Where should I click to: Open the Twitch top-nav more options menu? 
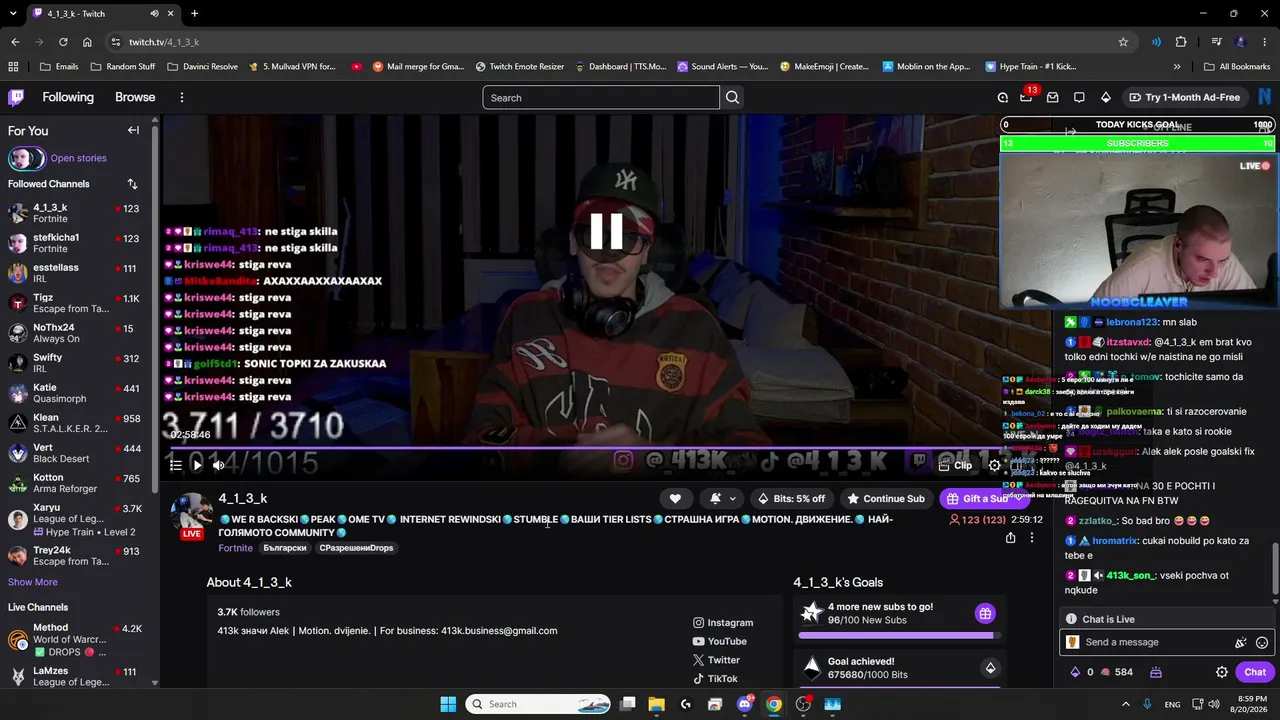pyautogui.click(x=181, y=97)
